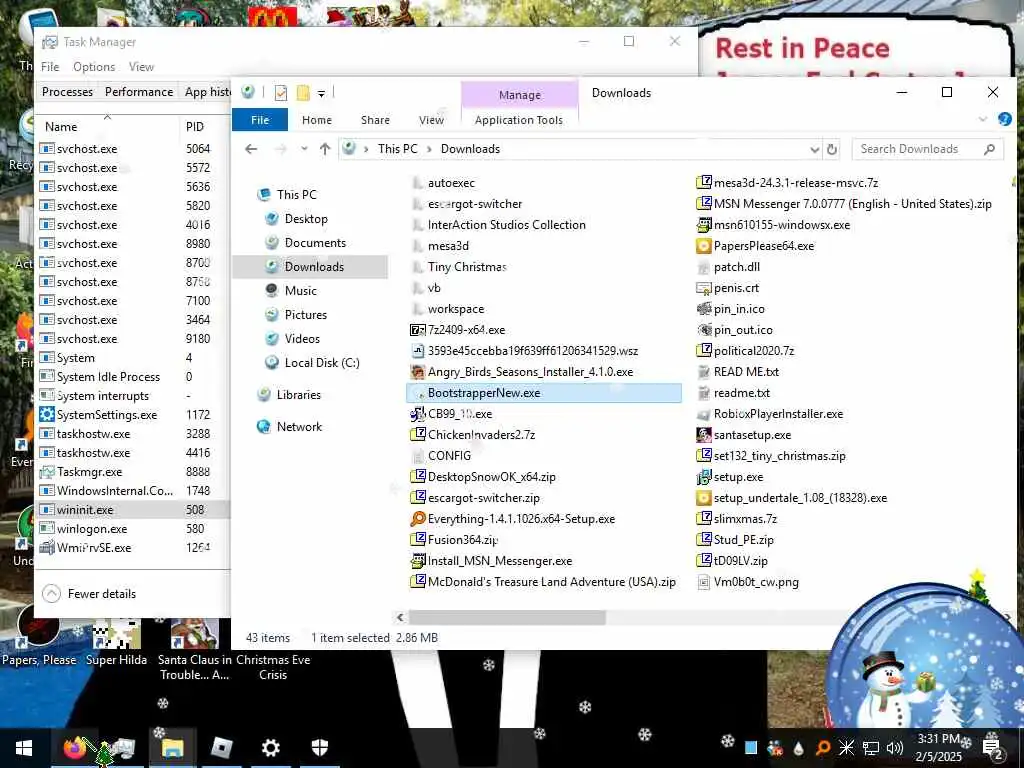1024x768 pixels.
Task: Switch to the Processes tab in Task Manager
Action: click(67, 91)
